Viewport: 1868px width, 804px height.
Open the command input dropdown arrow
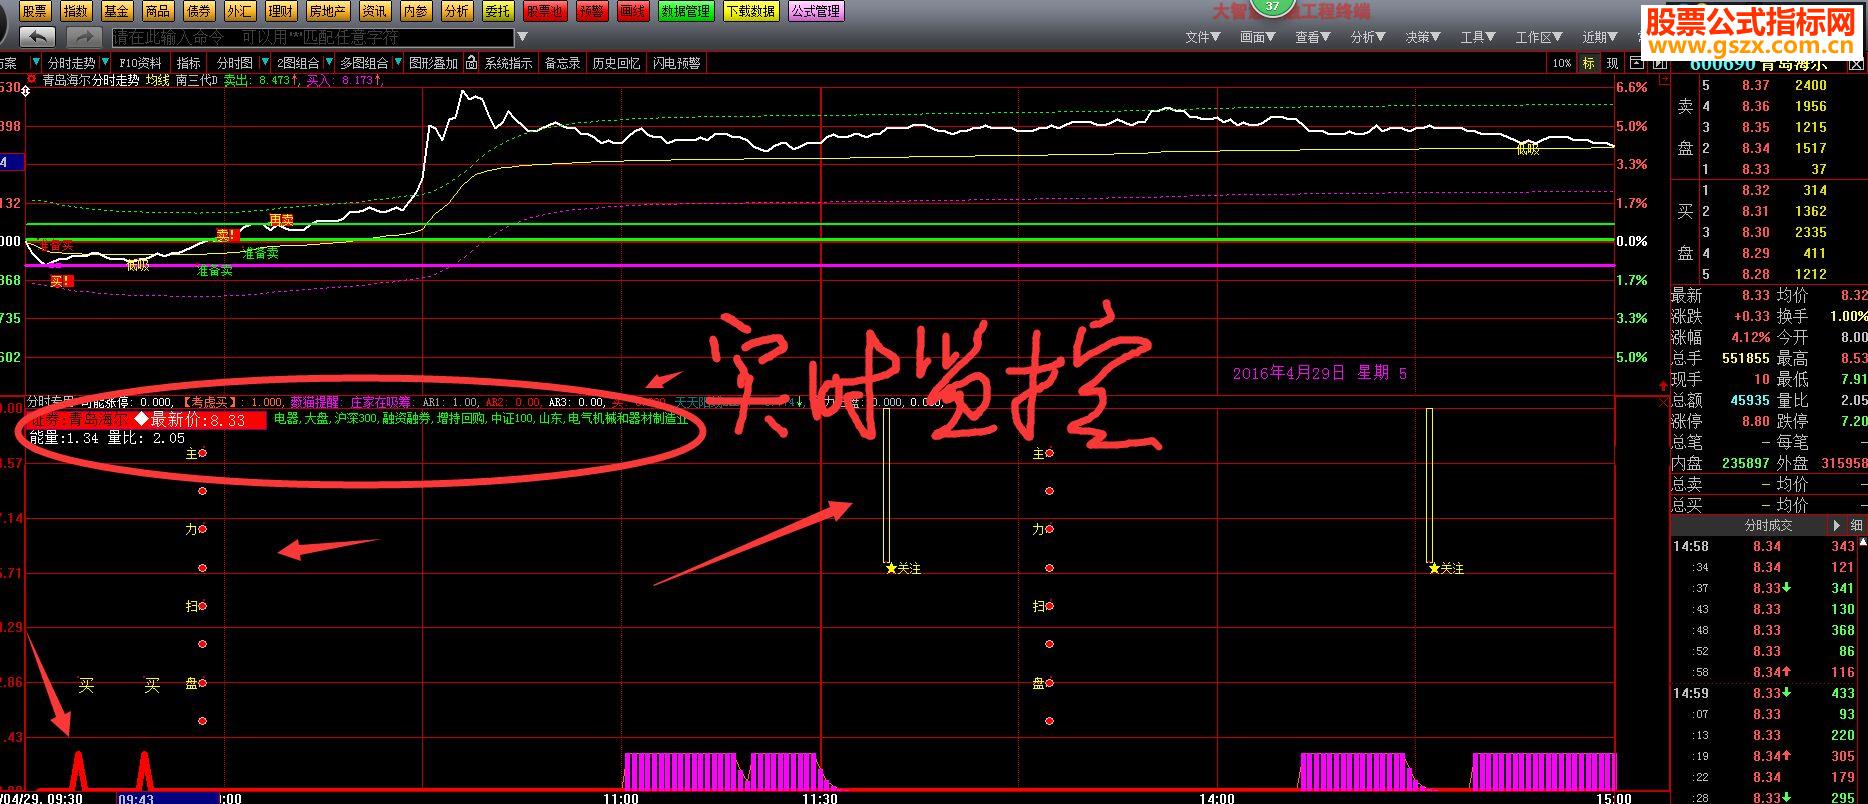point(522,37)
